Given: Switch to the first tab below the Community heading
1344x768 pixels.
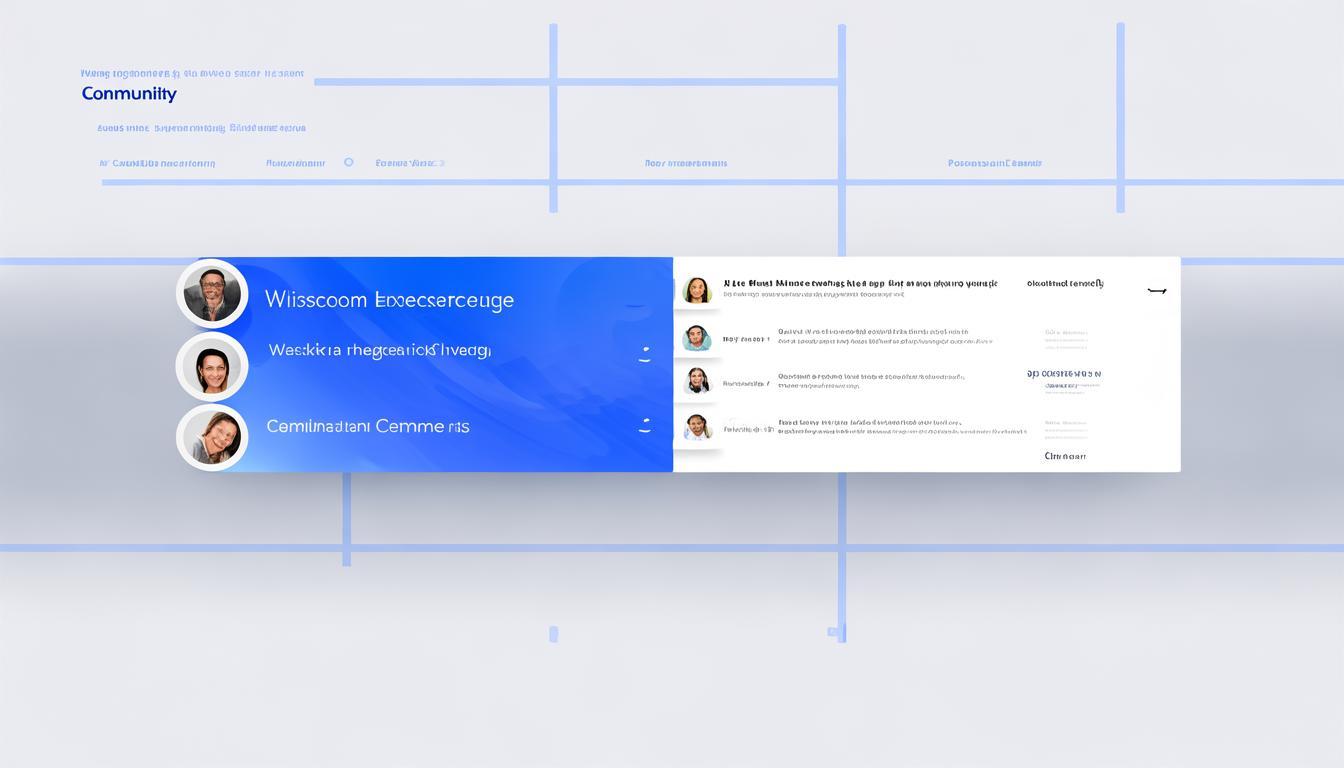Looking at the screenshot, I should point(158,163).
